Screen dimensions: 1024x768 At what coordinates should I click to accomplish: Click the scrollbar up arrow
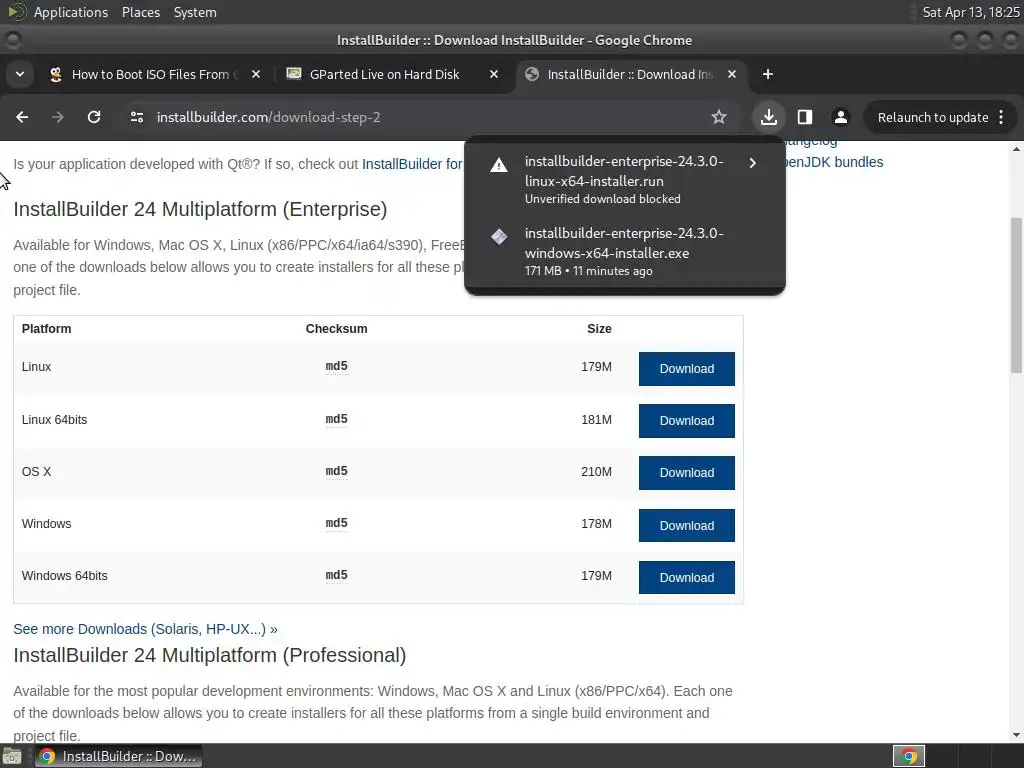point(1016,150)
